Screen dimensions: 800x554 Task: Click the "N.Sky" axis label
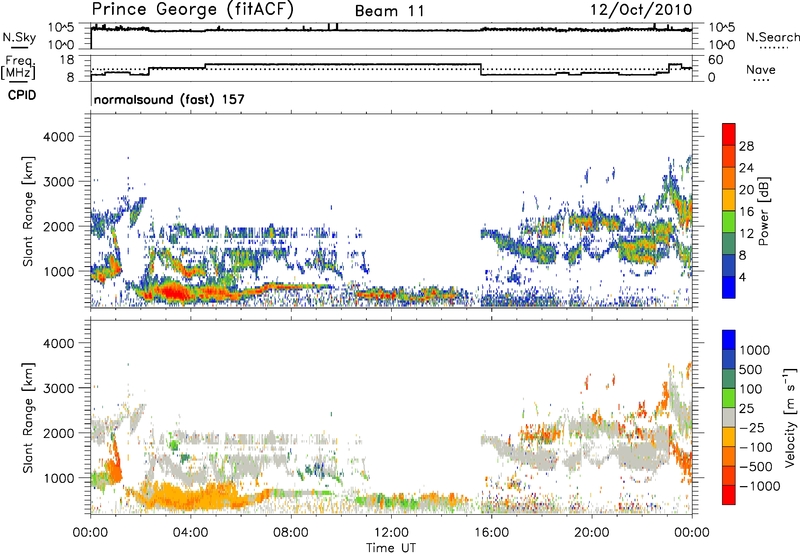19,37
